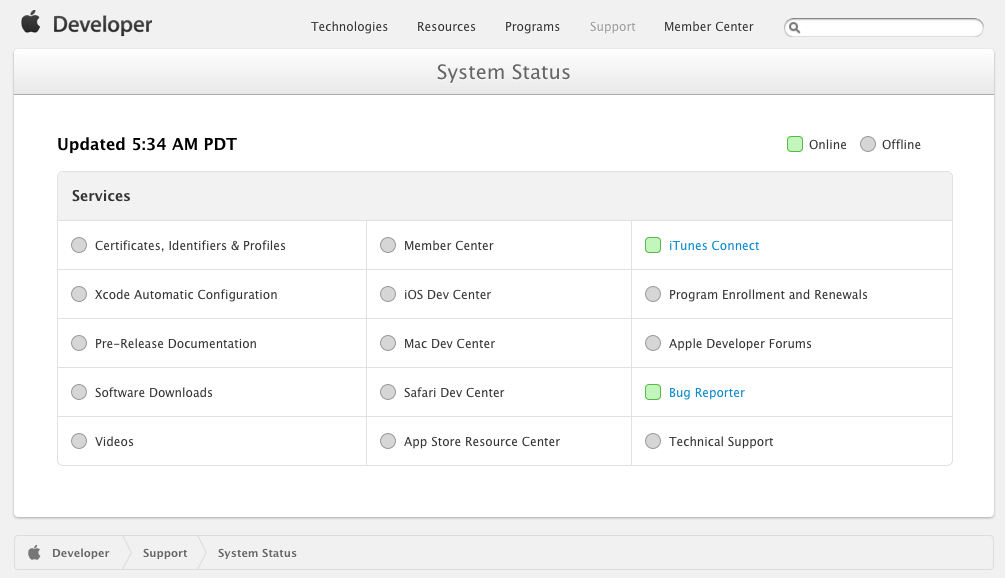The height and width of the screenshot is (578, 1005).
Task: Focus the search input field
Action: (x=884, y=28)
